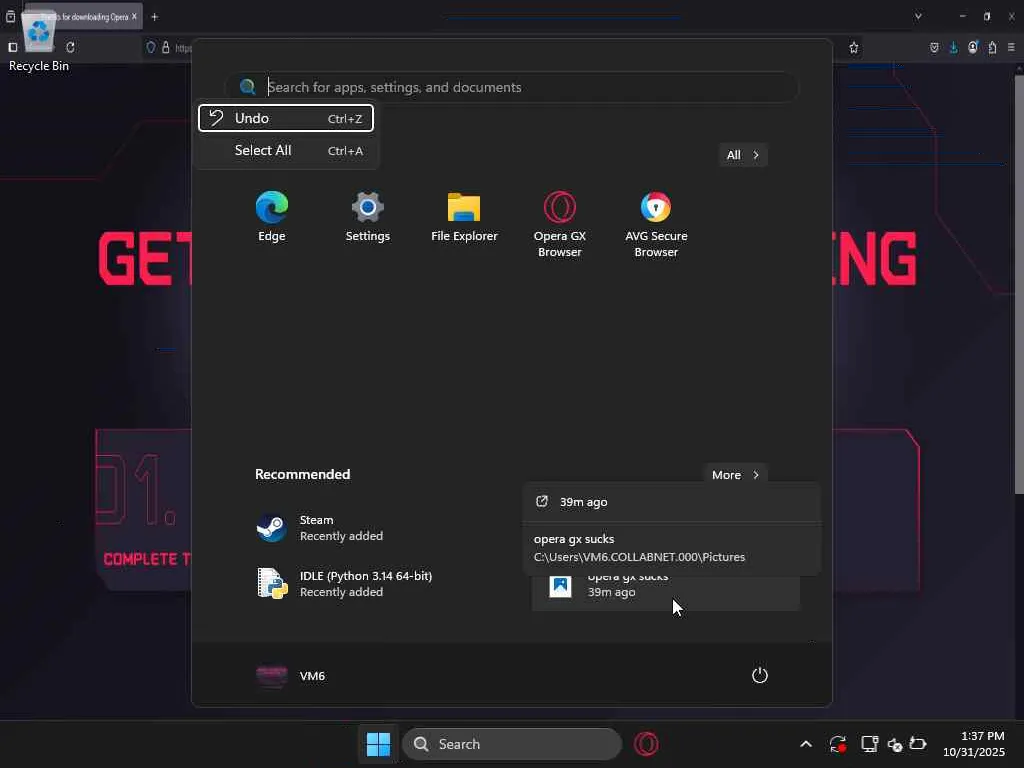Focus the Start menu search field
Image resolution: width=1024 pixels, height=768 pixels.
pyautogui.click(x=511, y=87)
